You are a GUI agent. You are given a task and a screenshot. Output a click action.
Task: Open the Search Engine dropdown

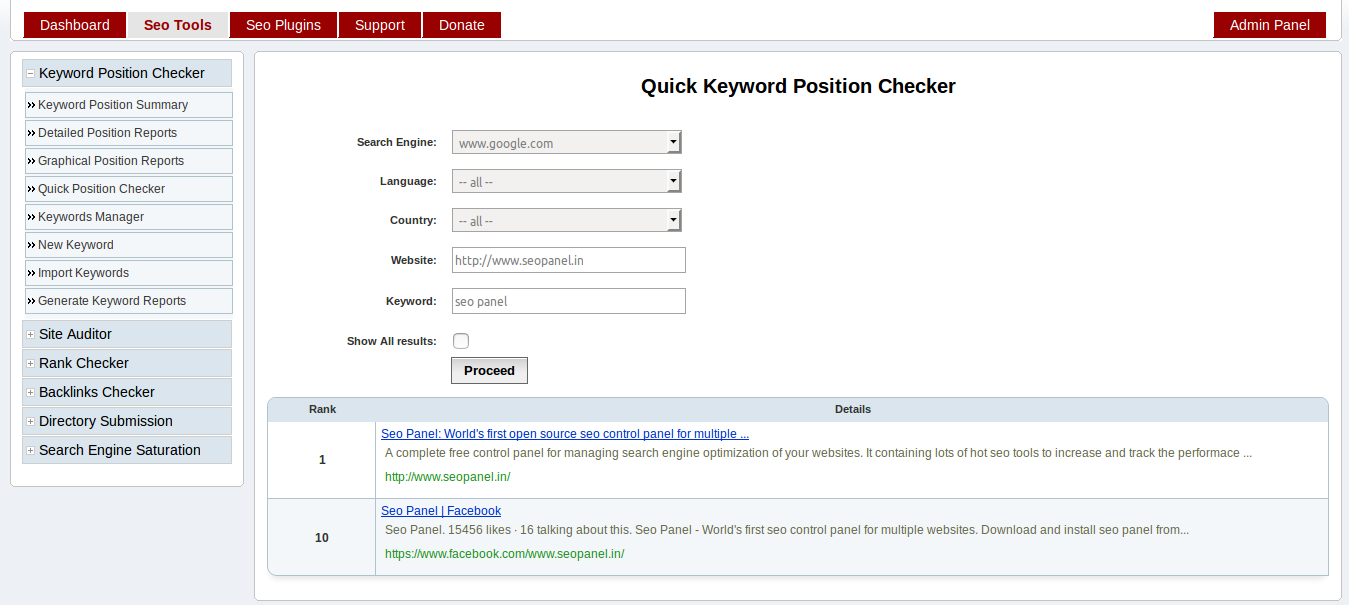566,142
